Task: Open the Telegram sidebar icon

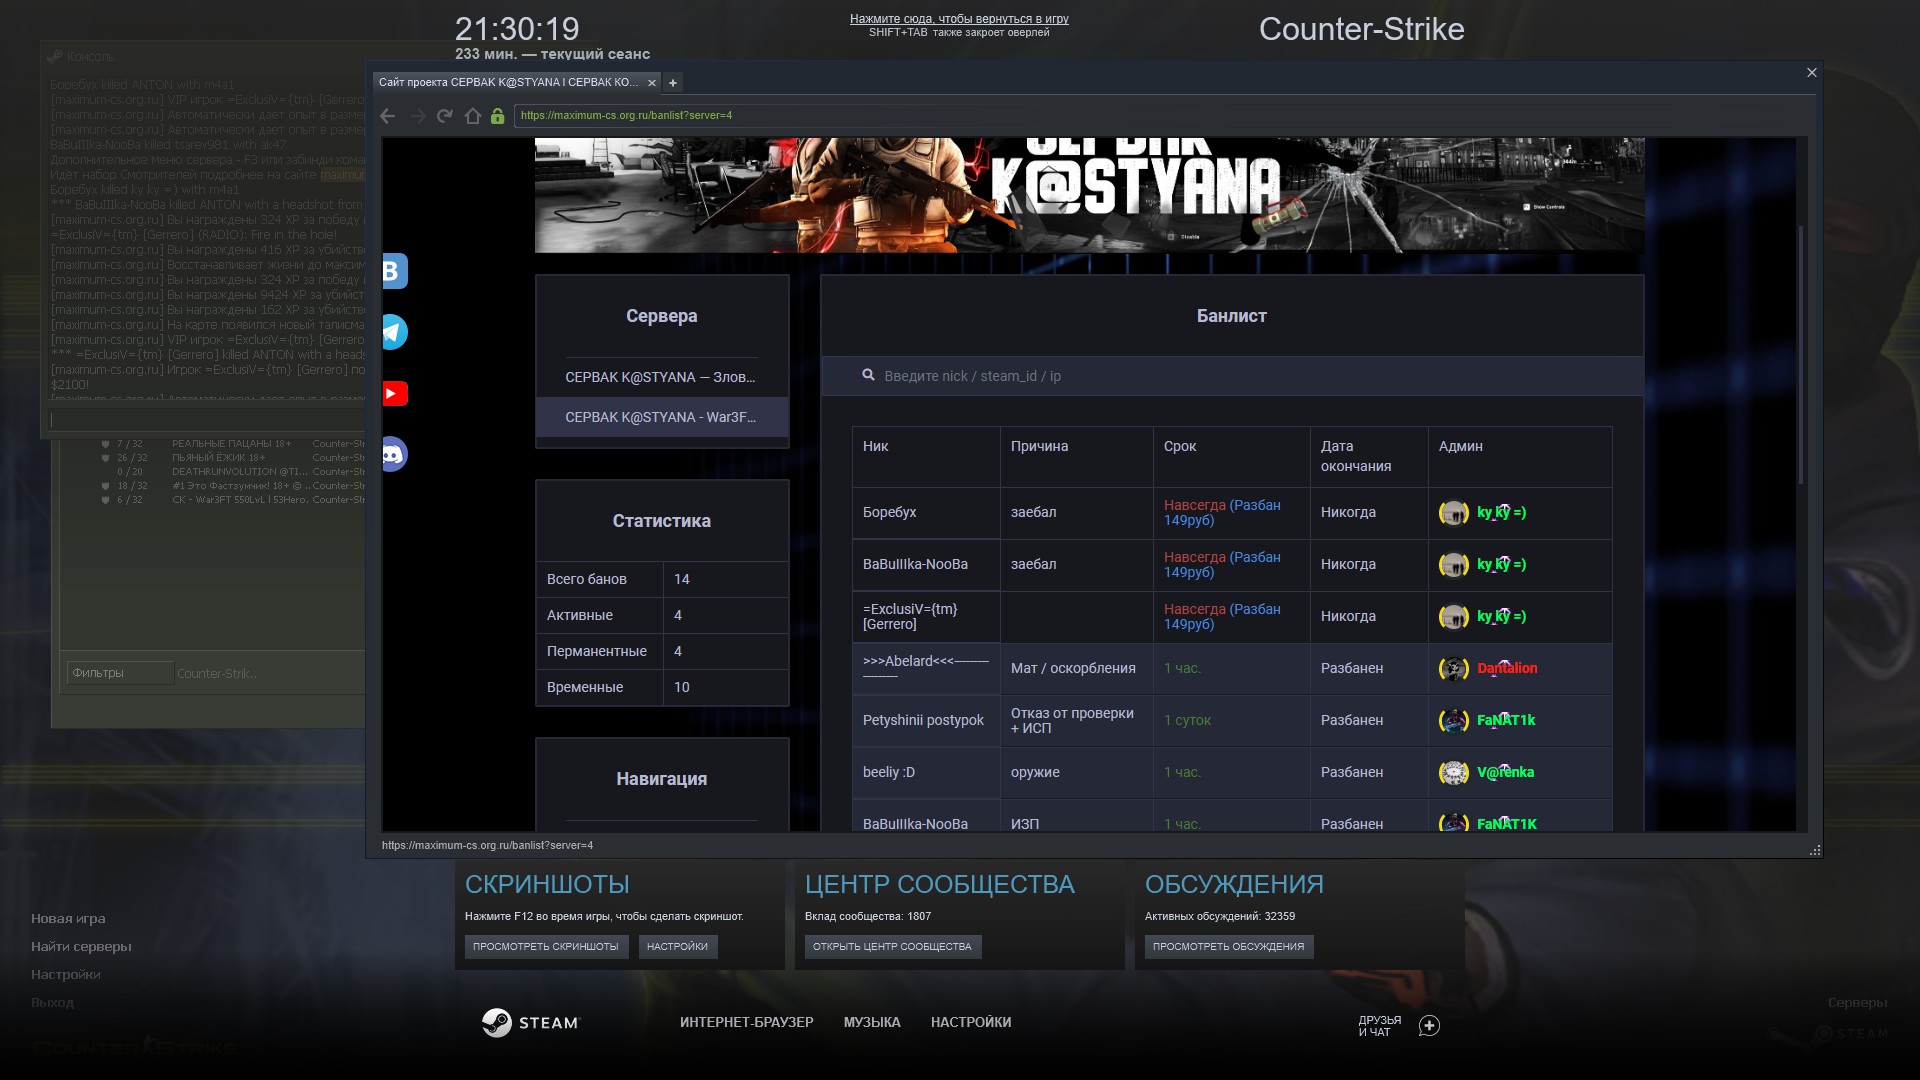Action: click(x=395, y=332)
